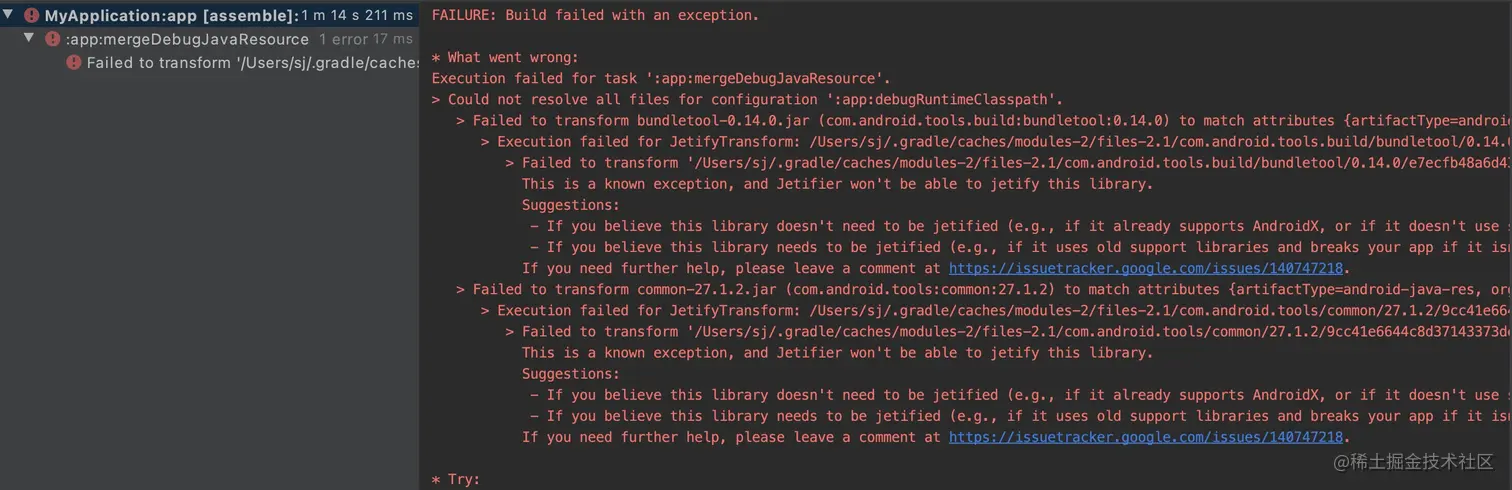The width and height of the screenshot is (1512, 490).
Task: Click the FAILURE: Build failed line
Action: pos(595,15)
